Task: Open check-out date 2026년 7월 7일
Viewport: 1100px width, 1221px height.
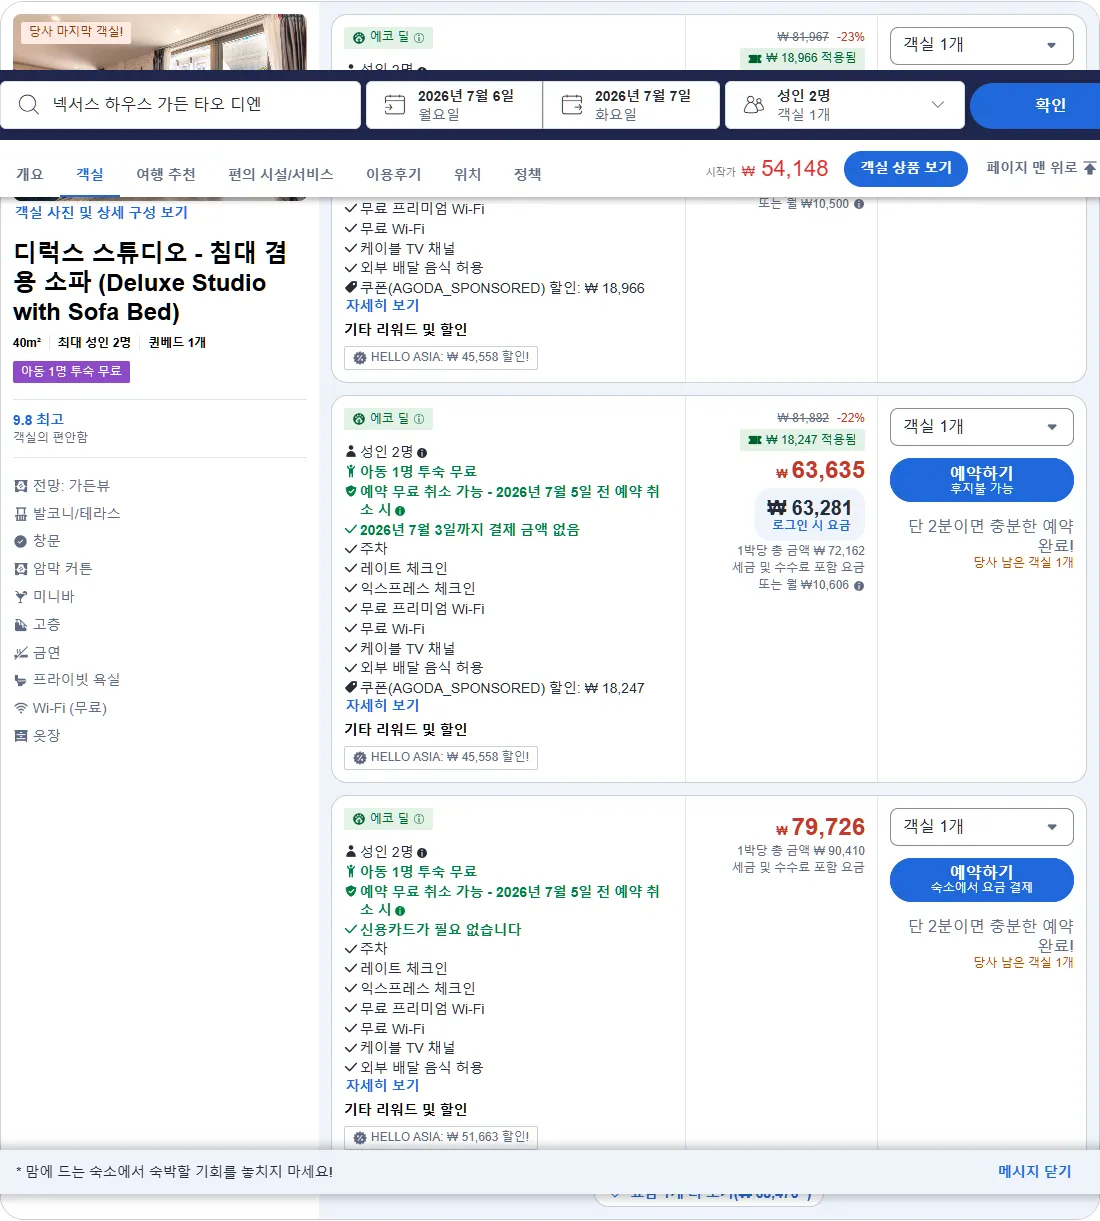Action: [x=631, y=104]
